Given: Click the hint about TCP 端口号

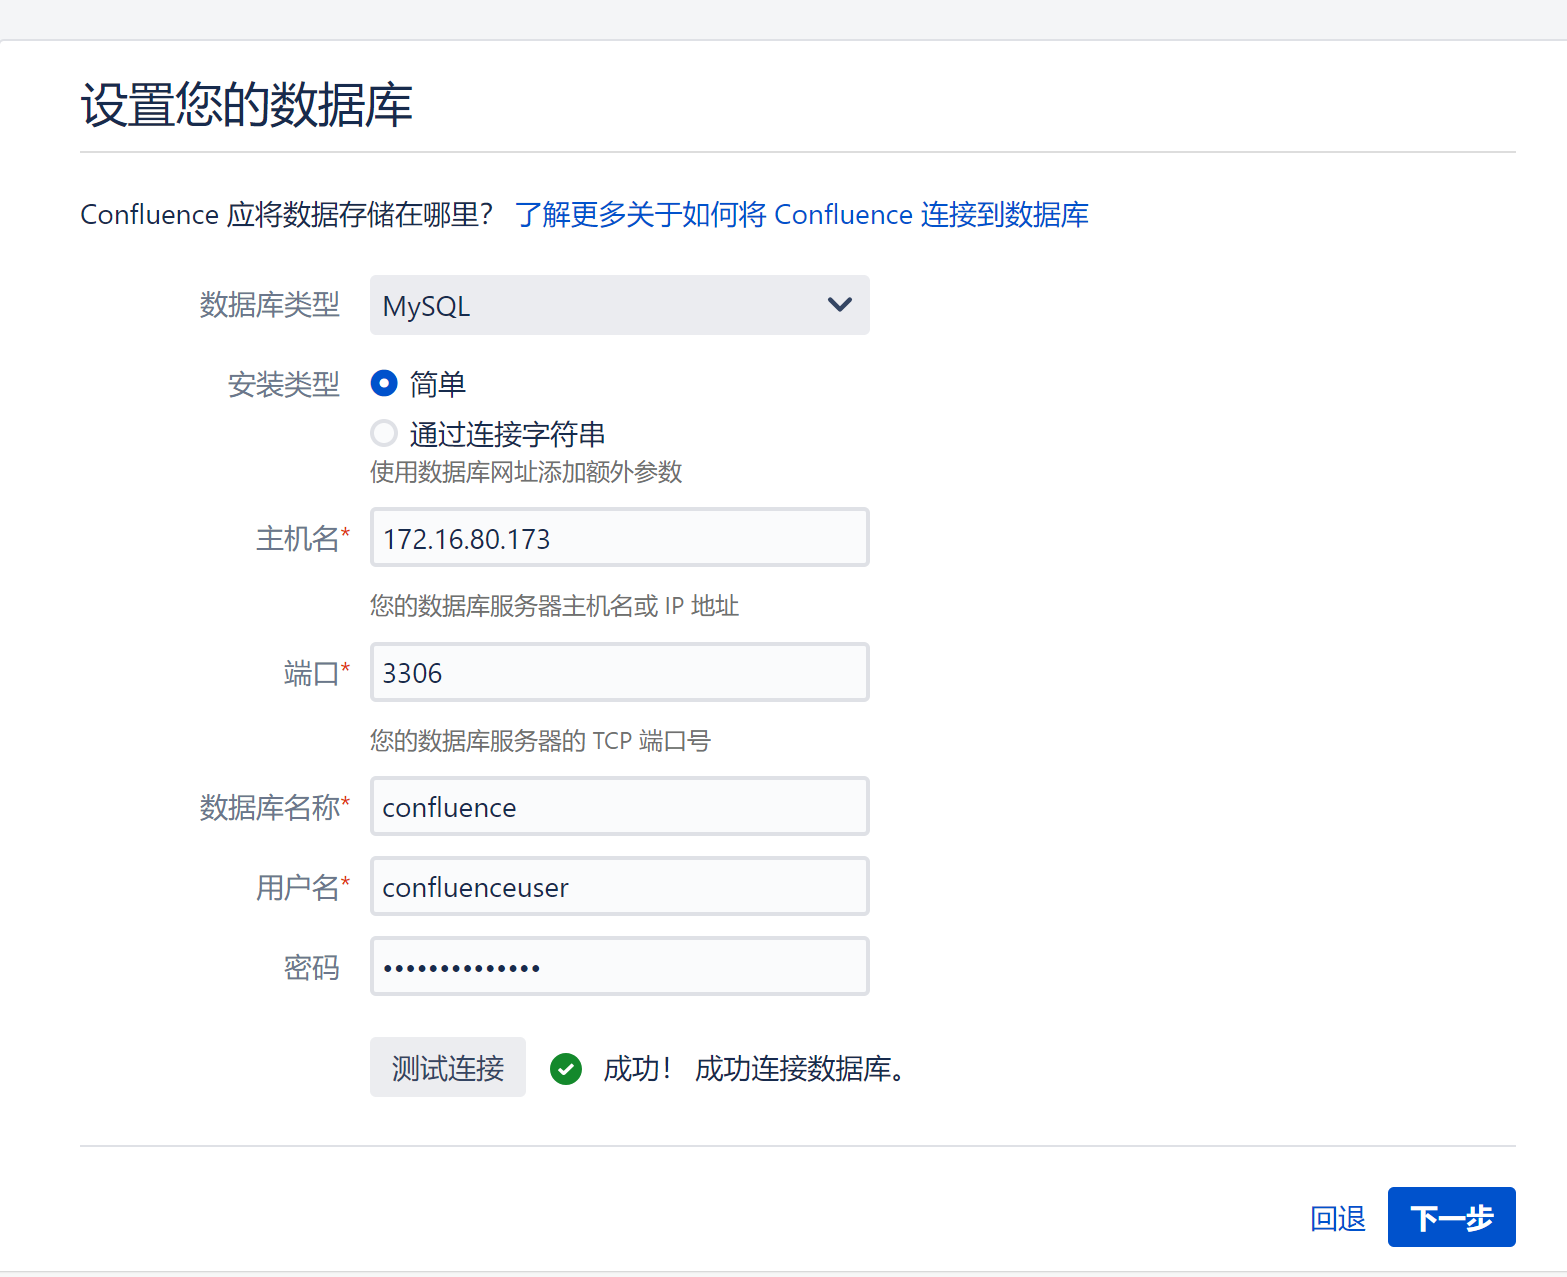Looking at the screenshot, I should coord(540,741).
